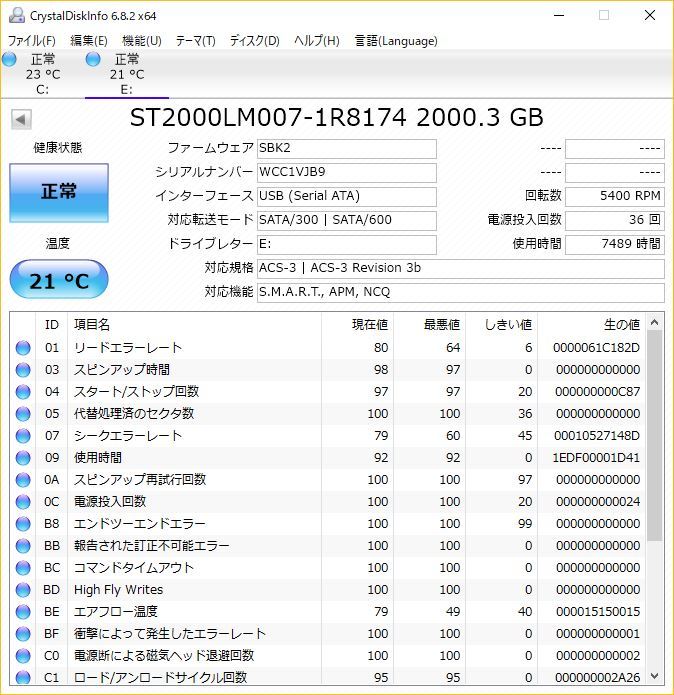
Task: Click the 健康状態 label
Action: (58, 148)
